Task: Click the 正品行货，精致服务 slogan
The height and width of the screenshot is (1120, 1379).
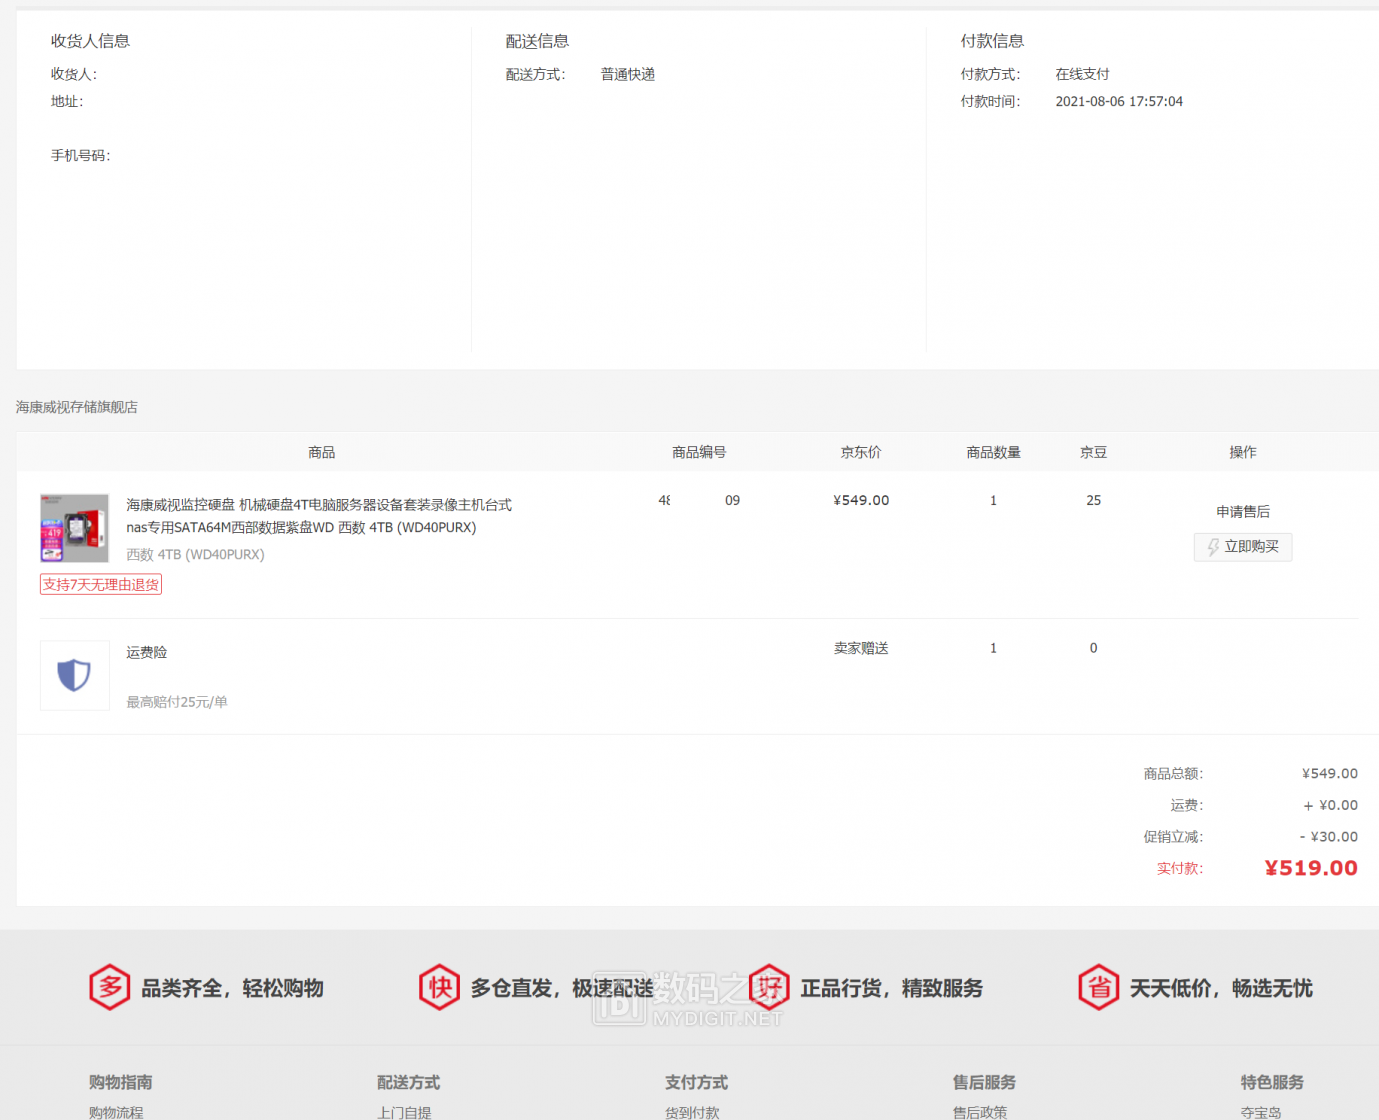Action: 892,988
